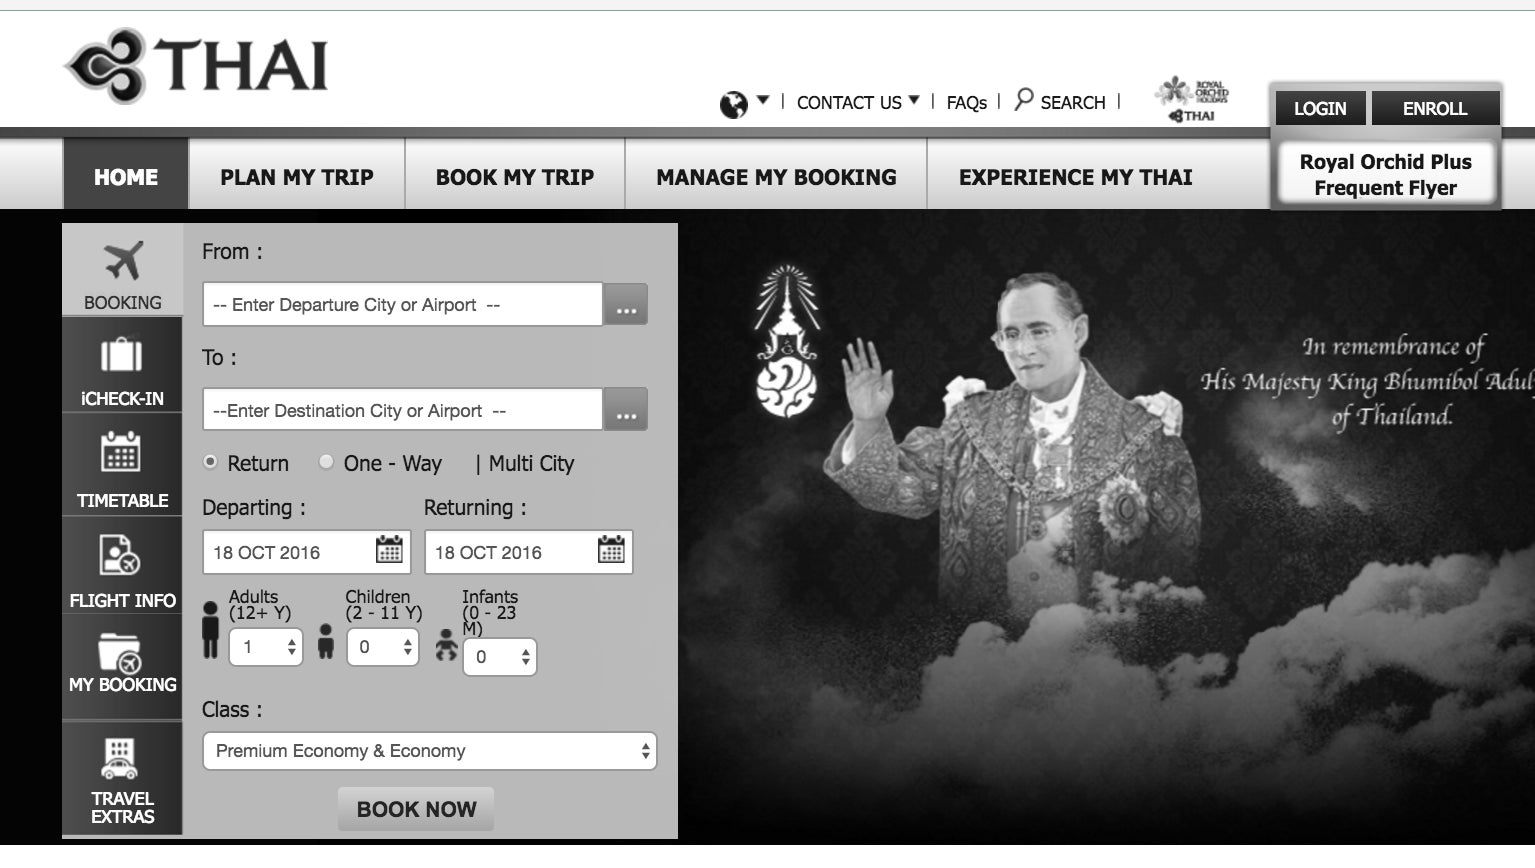Click the LOGIN button
This screenshot has width=1535, height=868.
click(x=1320, y=108)
